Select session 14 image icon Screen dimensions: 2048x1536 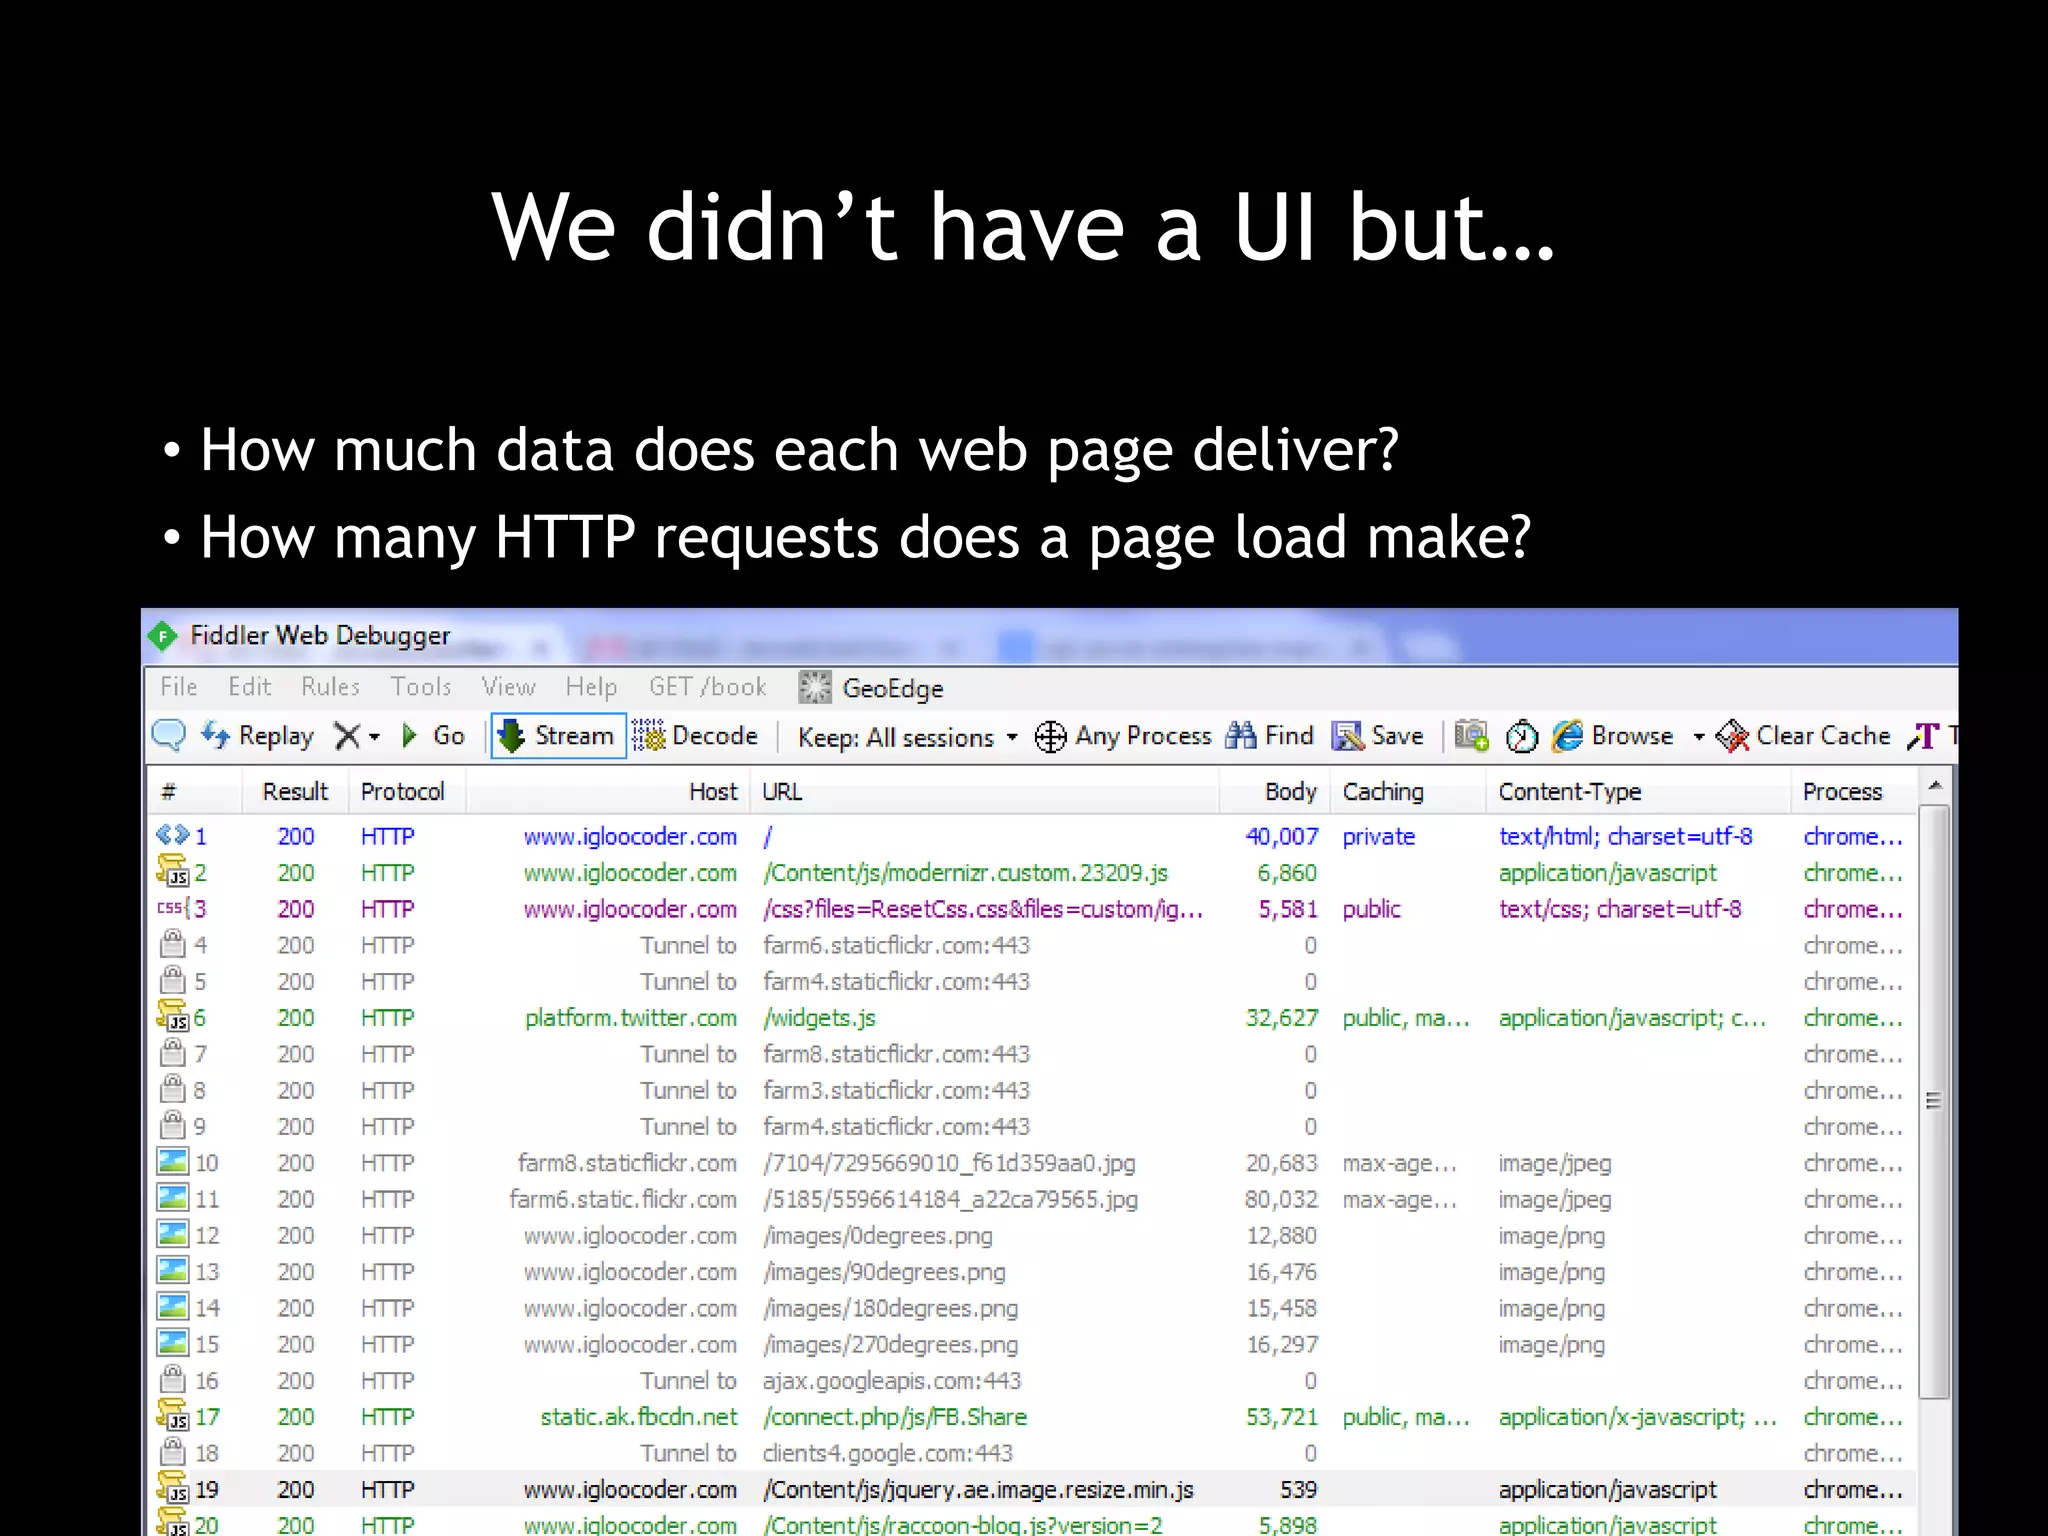click(x=173, y=1306)
